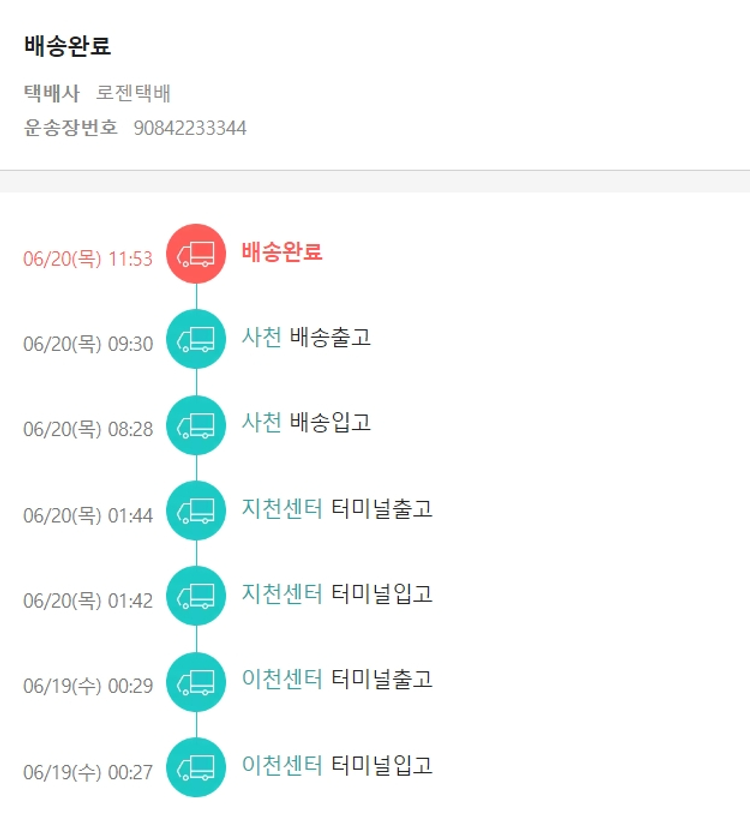Click the courier name 로젠택배
This screenshot has width=750, height=835.
133,93
